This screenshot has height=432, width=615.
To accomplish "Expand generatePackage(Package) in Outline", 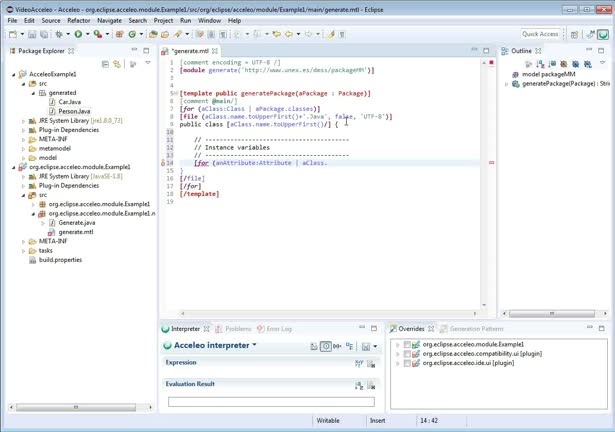I will 506,84.
